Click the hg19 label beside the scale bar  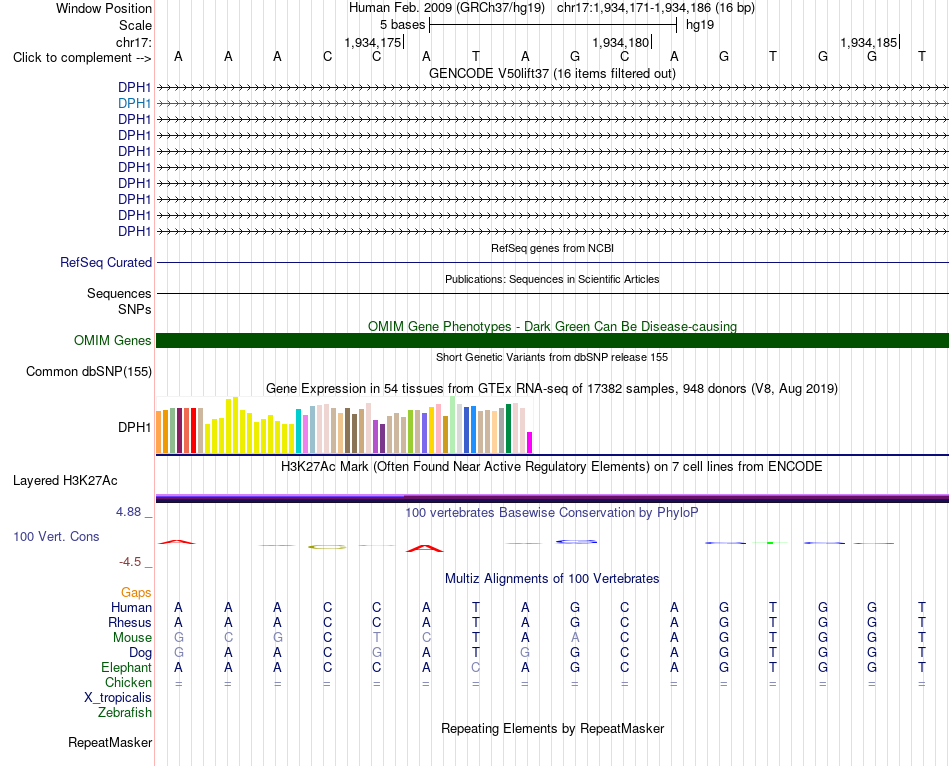coord(700,25)
